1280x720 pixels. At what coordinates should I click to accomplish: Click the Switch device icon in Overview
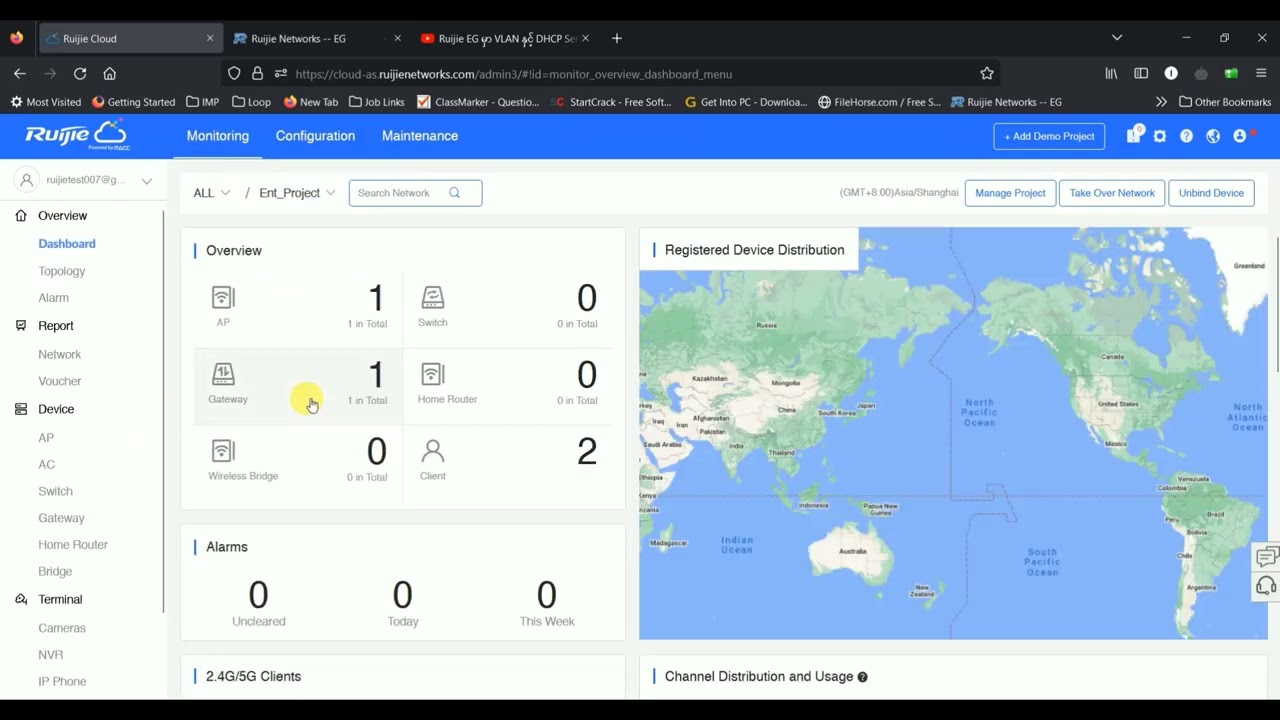(x=432, y=297)
